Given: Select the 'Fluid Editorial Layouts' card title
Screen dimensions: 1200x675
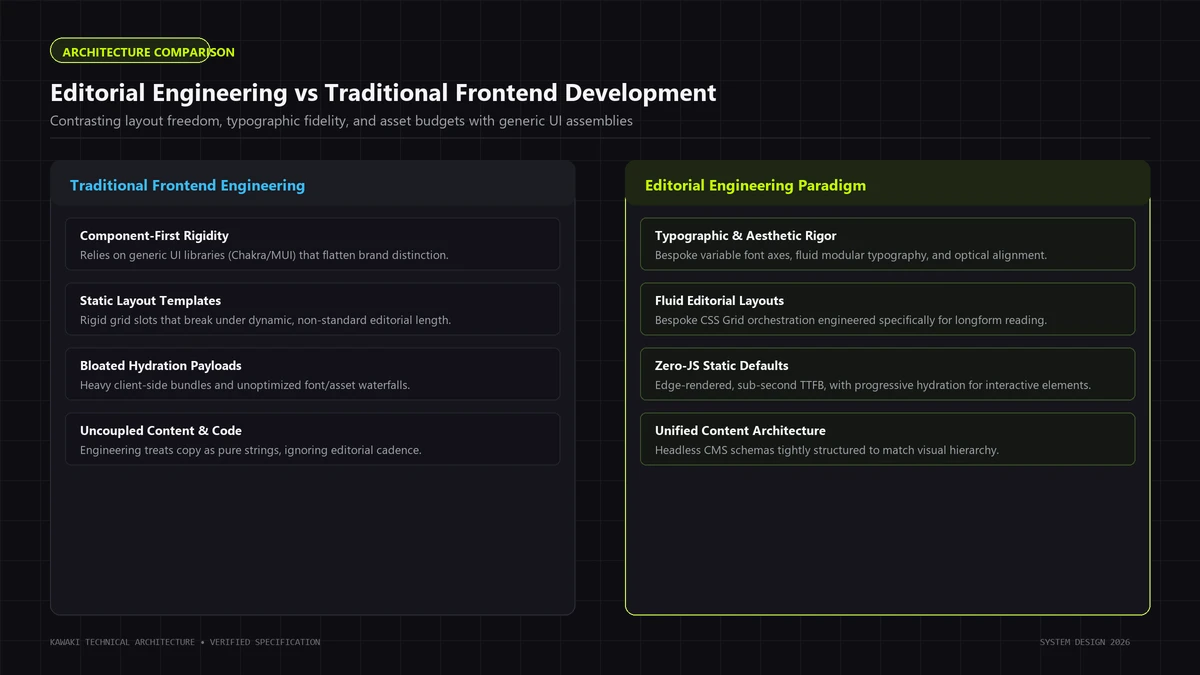Looking at the screenshot, I should point(719,301).
